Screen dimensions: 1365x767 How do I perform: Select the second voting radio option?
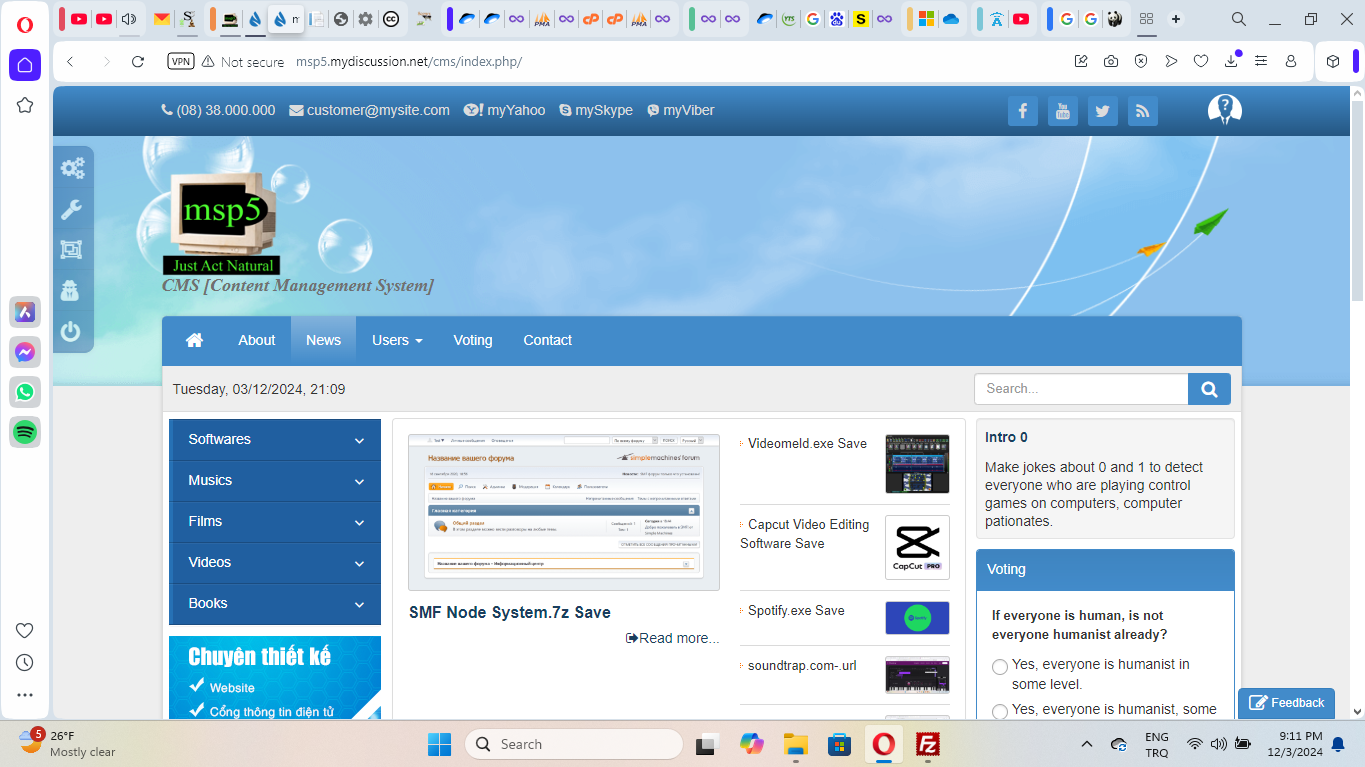click(x=999, y=711)
